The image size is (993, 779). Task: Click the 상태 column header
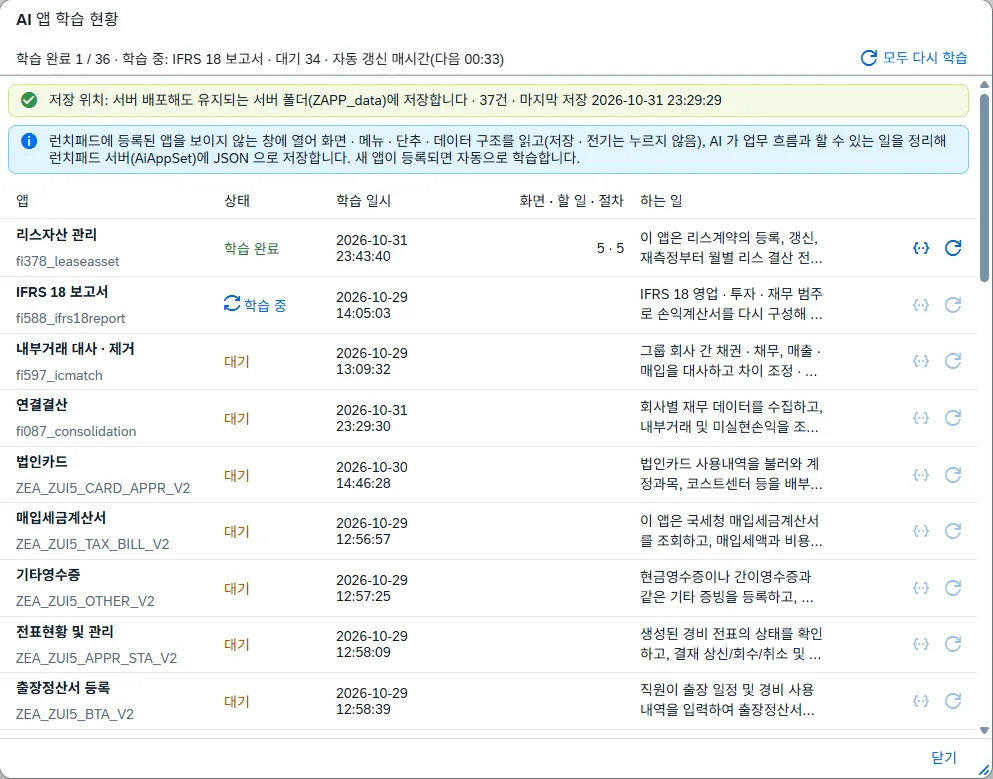(x=237, y=201)
